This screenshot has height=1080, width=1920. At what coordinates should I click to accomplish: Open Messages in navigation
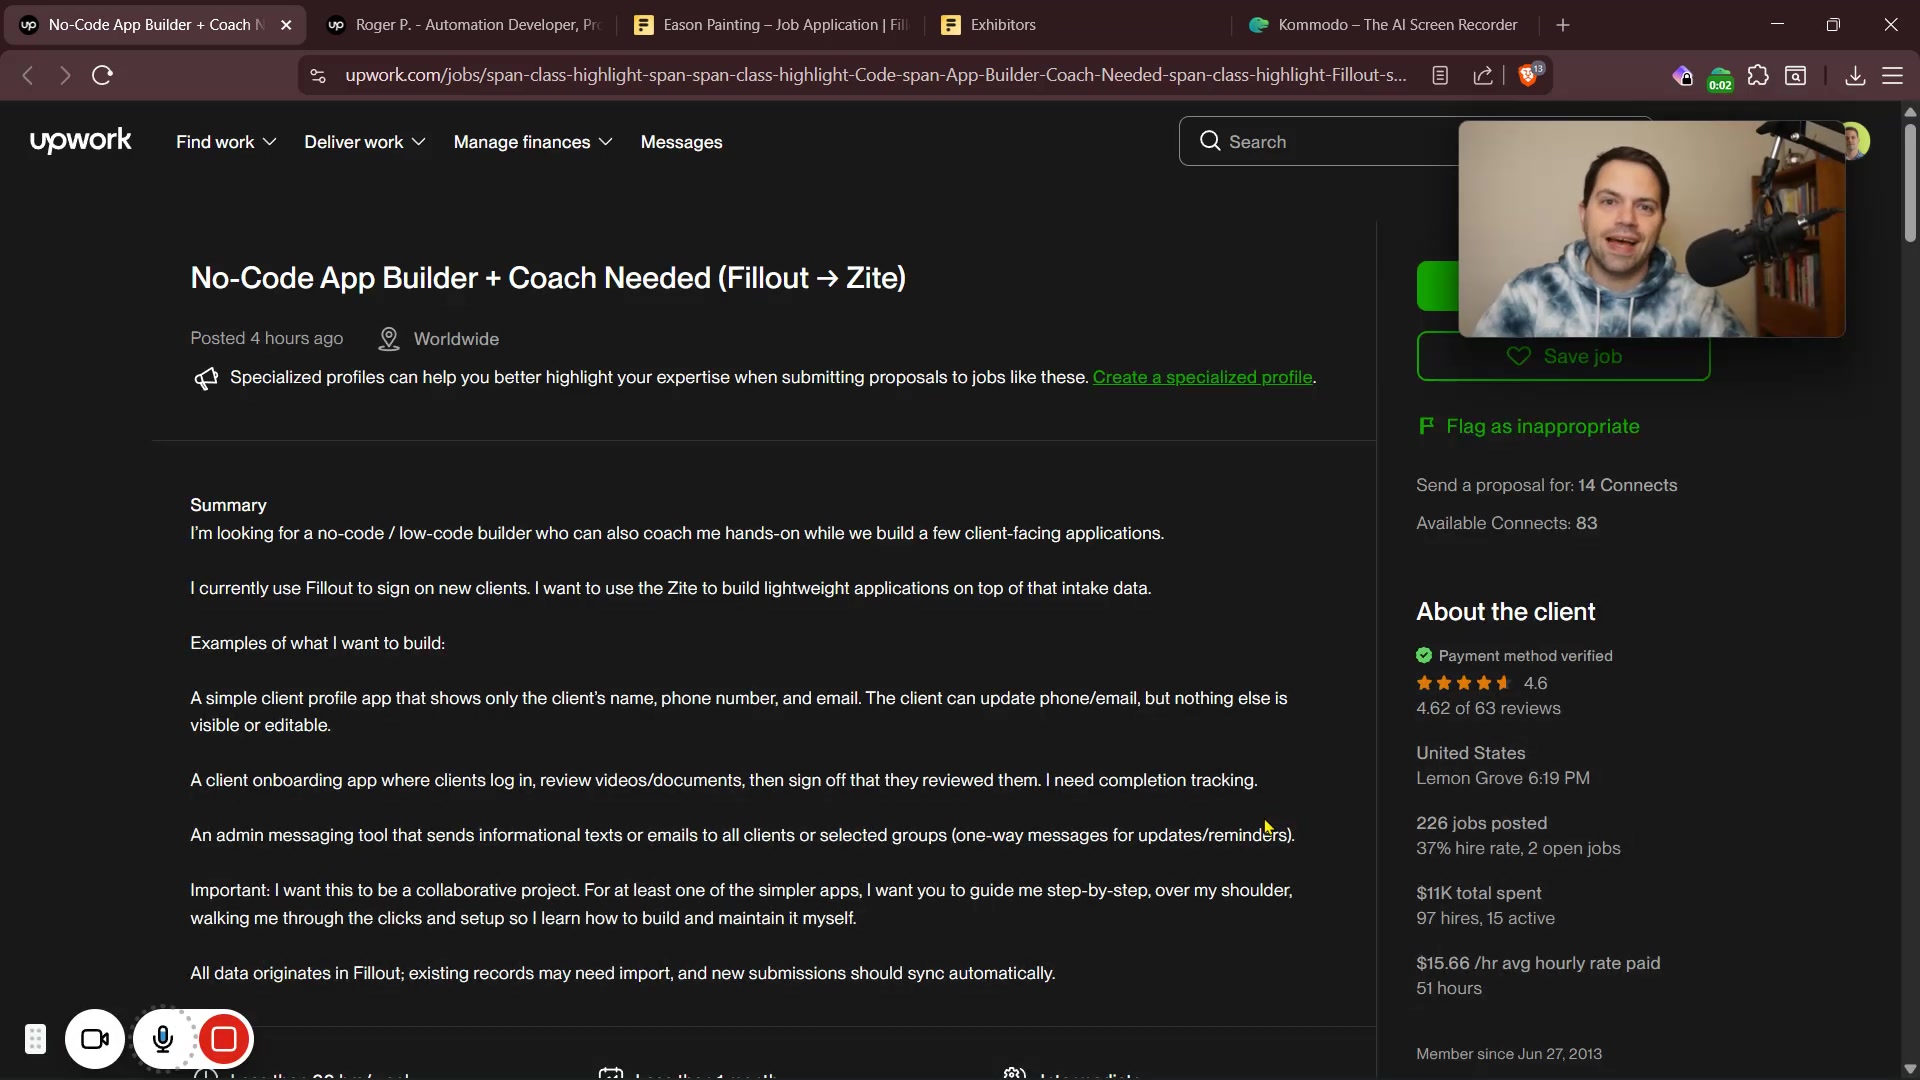[x=681, y=142]
